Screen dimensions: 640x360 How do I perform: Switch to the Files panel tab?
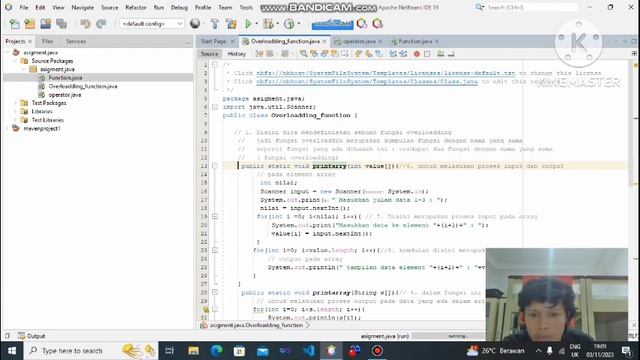point(47,41)
